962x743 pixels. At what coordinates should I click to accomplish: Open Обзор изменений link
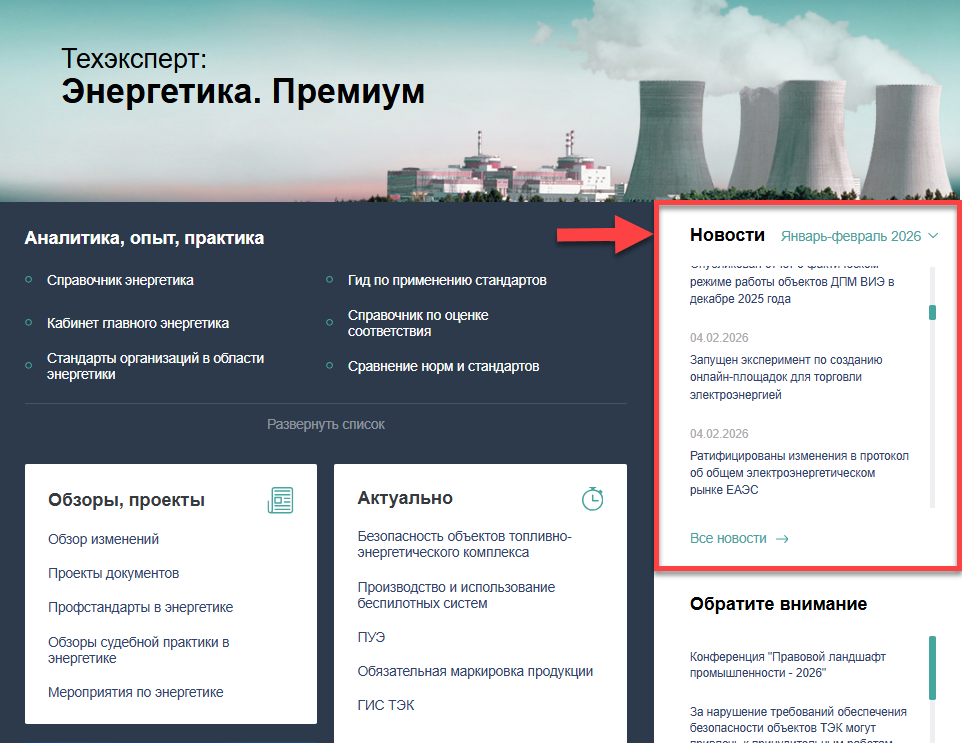(103, 539)
